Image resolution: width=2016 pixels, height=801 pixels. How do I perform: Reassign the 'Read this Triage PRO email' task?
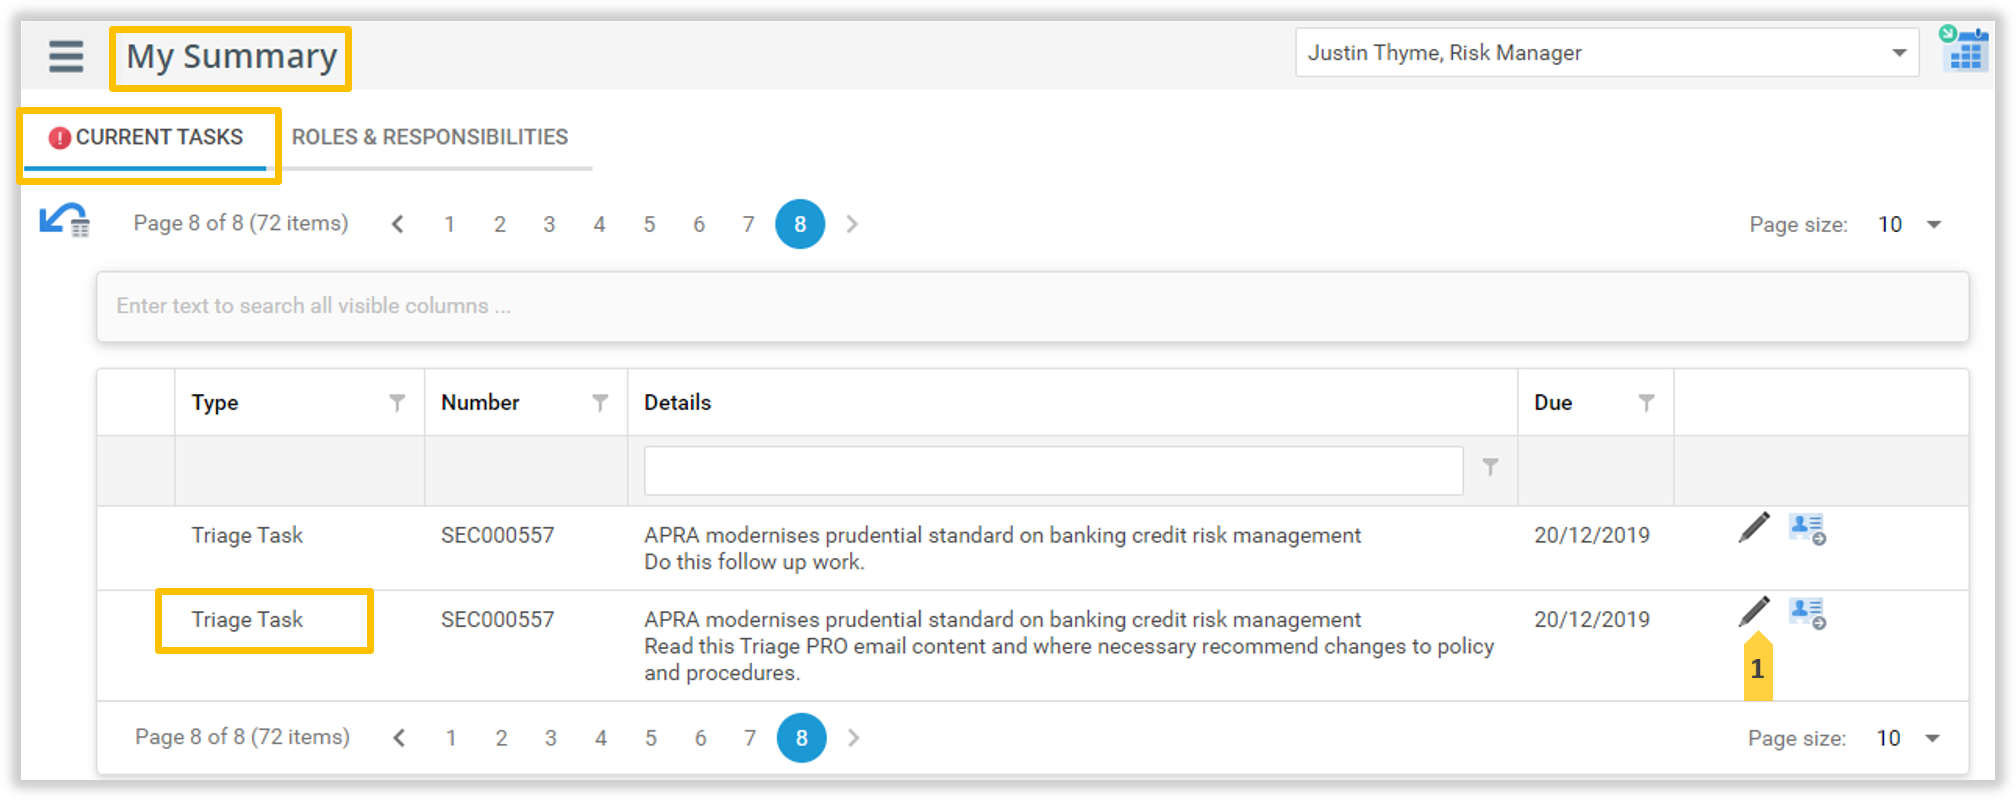(x=1807, y=612)
